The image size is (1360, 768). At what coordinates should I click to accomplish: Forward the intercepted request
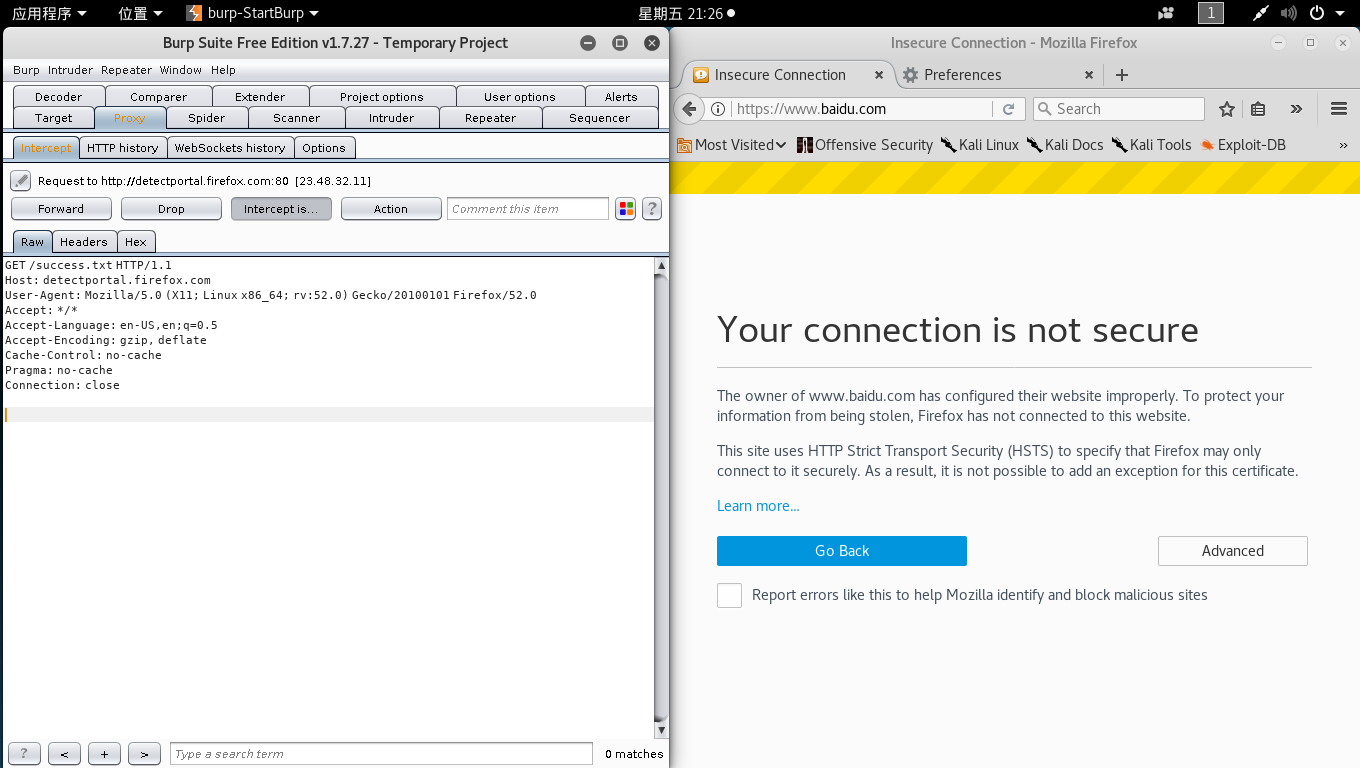(61, 209)
